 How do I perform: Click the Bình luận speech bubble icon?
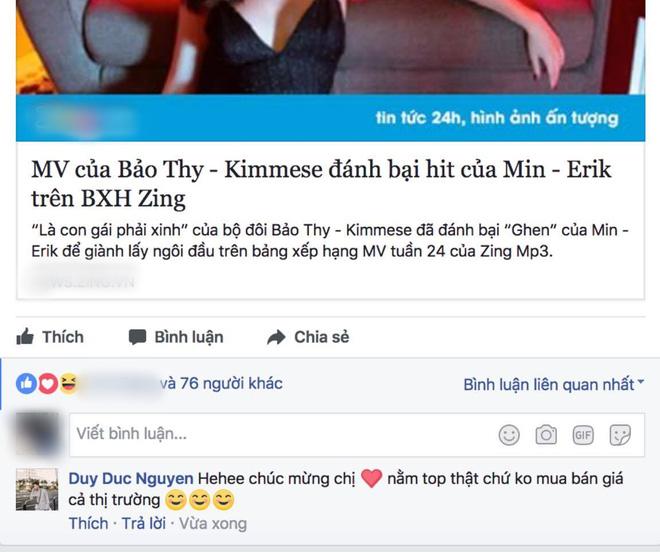coord(137,337)
